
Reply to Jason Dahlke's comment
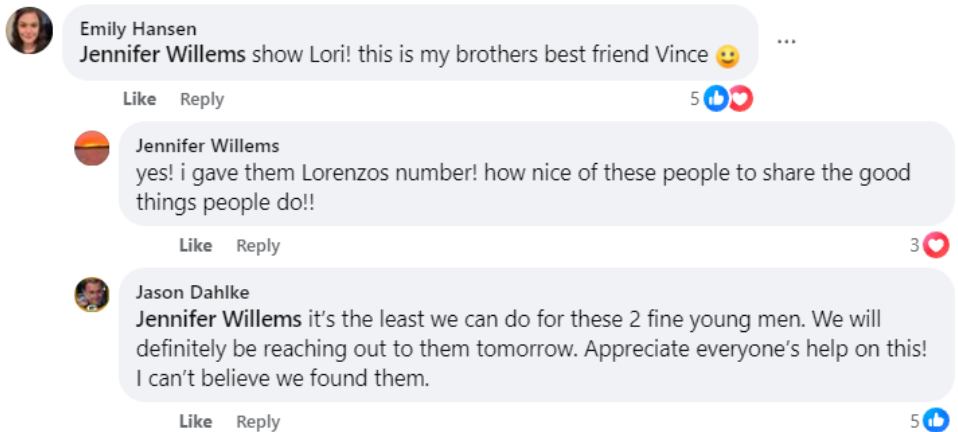tap(258, 422)
